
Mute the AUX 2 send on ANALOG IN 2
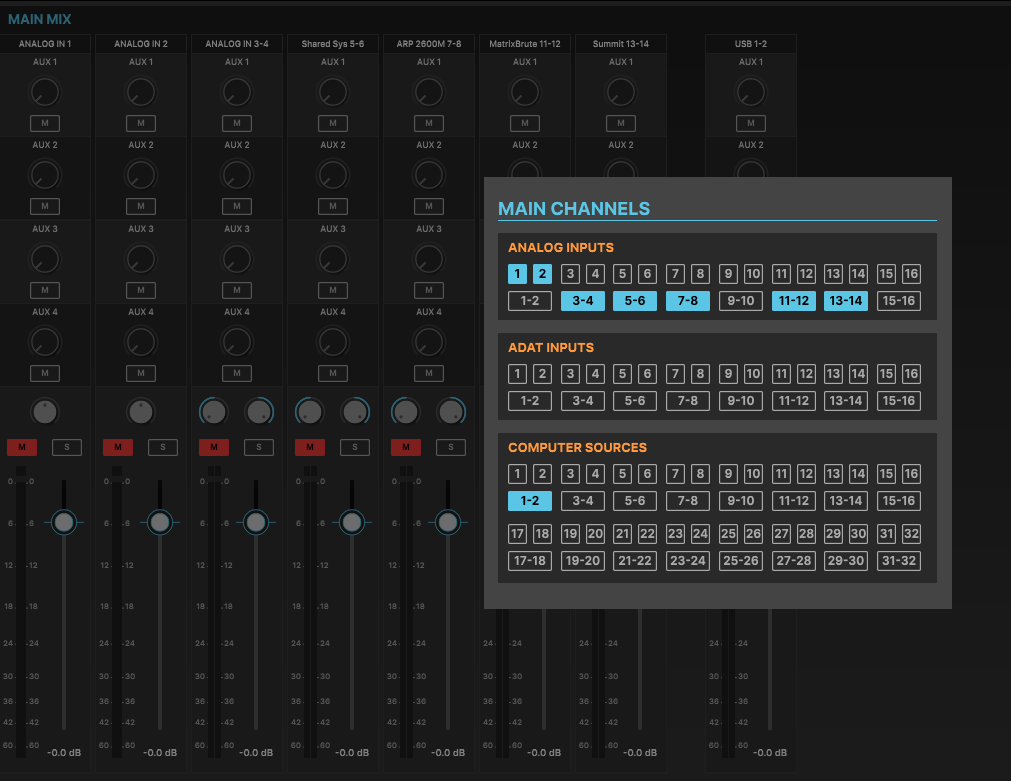click(141, 206)
